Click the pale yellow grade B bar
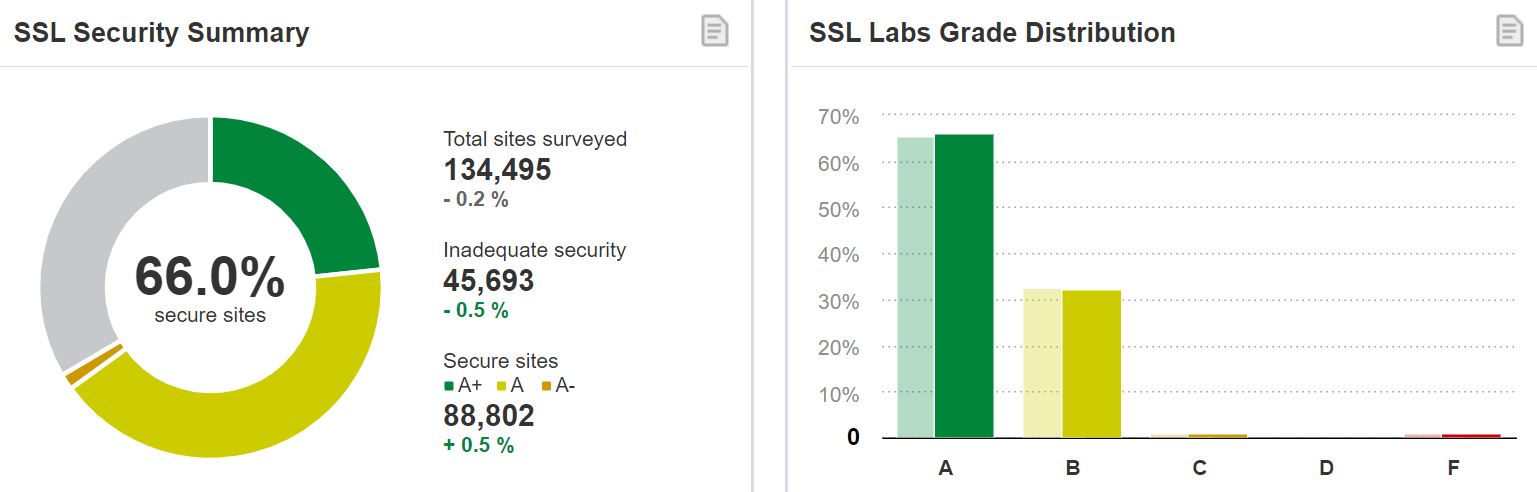 pyautogui.click(x=1042, y=363)
